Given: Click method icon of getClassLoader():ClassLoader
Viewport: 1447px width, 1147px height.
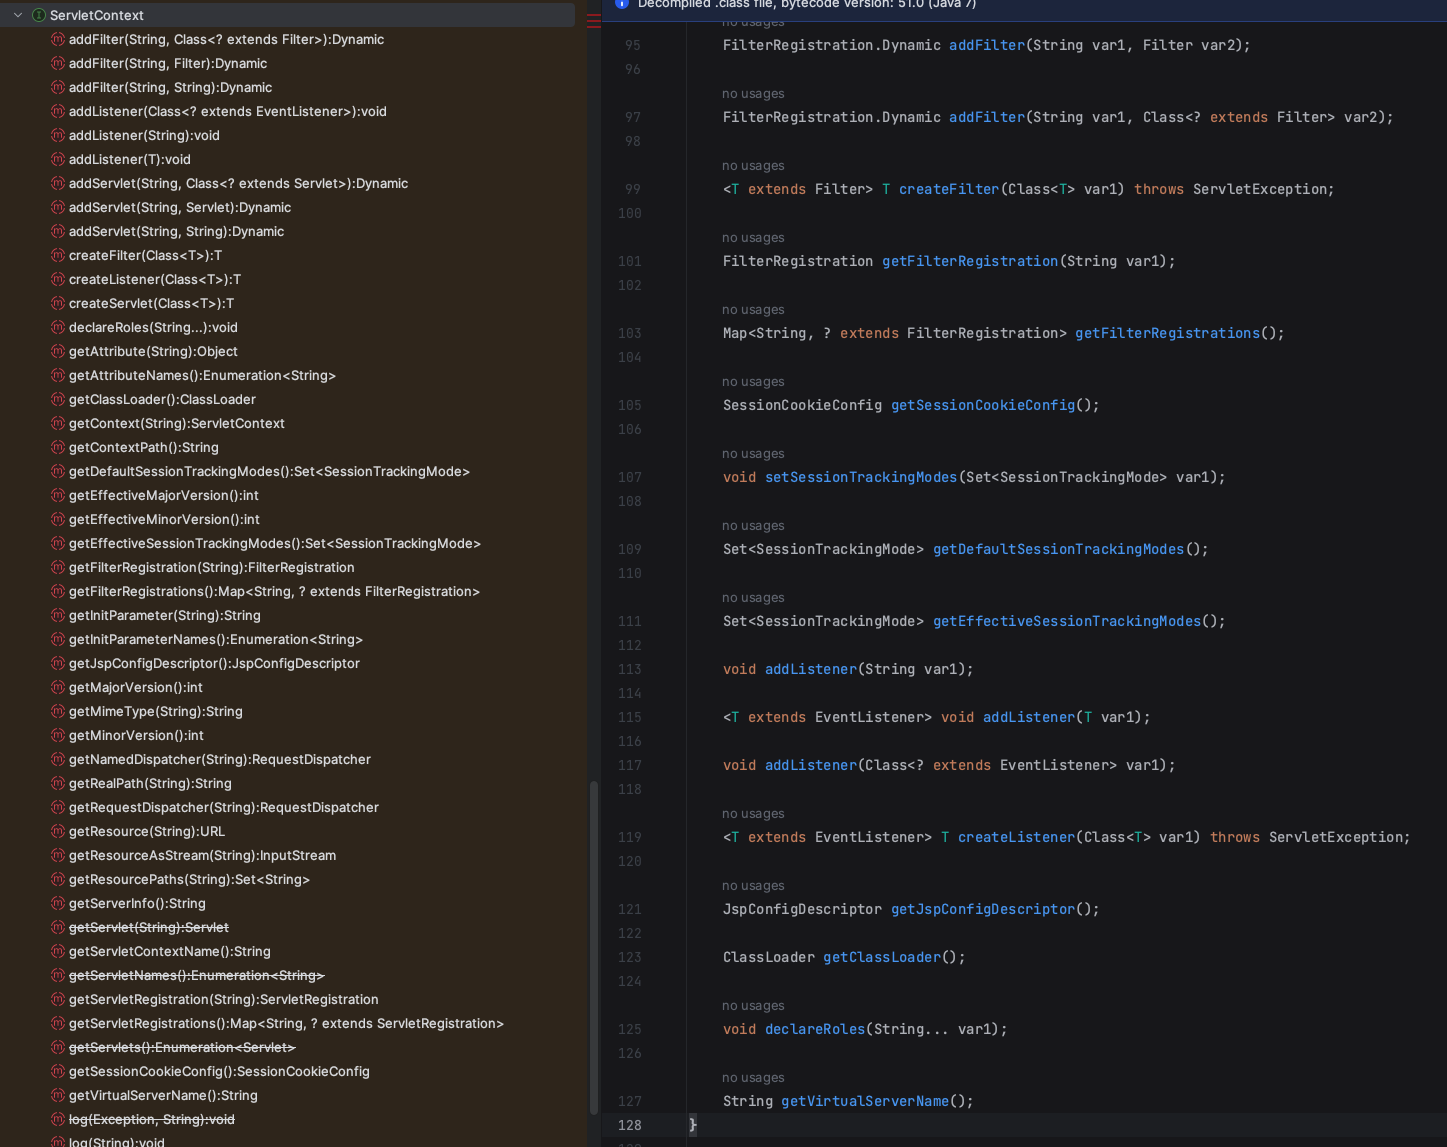Looking at the screenshot, I should [x=58, y=399].
